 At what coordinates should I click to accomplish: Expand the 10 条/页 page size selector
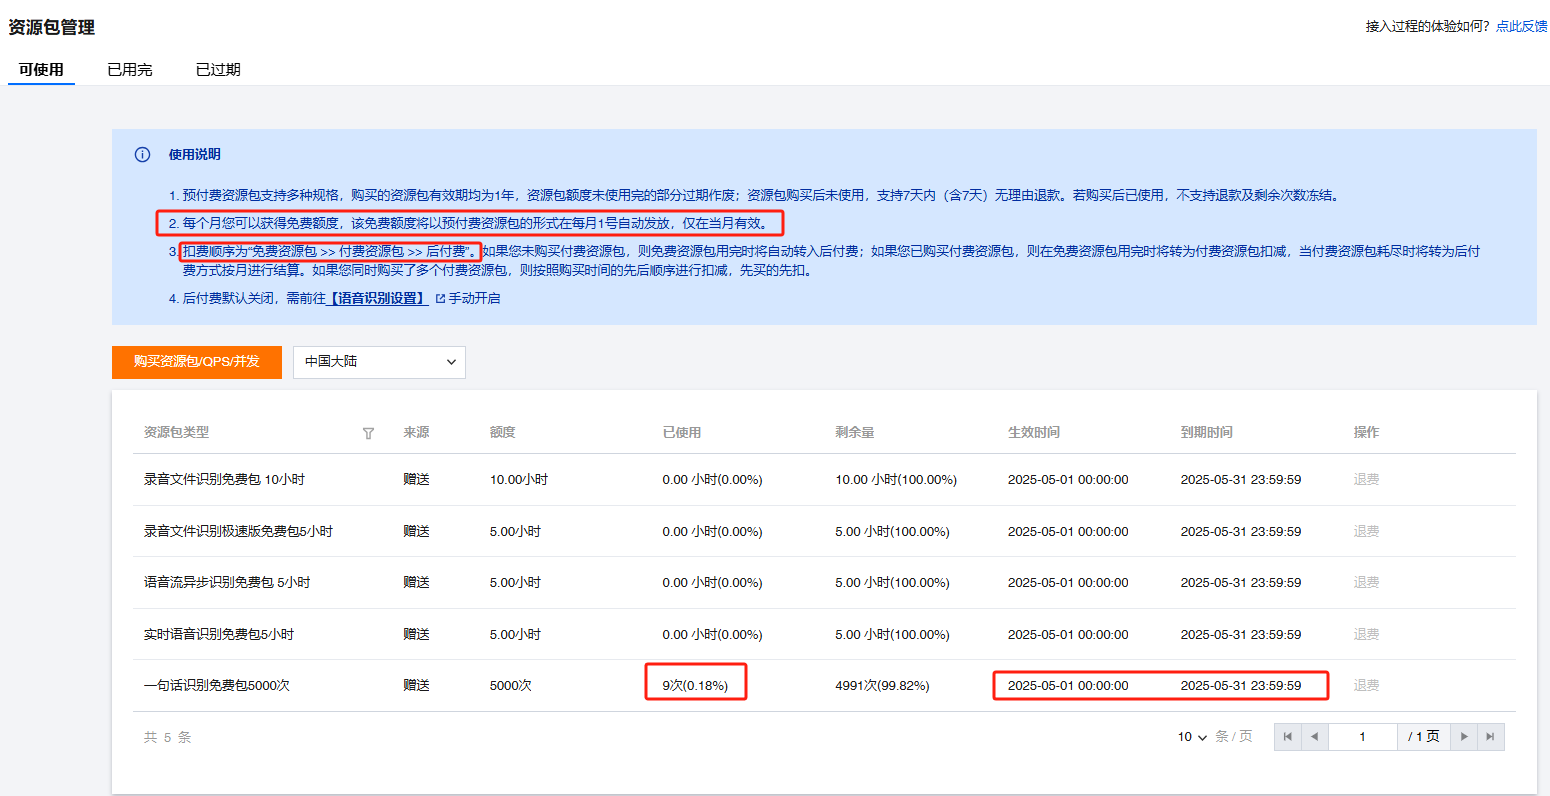(1192, 737)
